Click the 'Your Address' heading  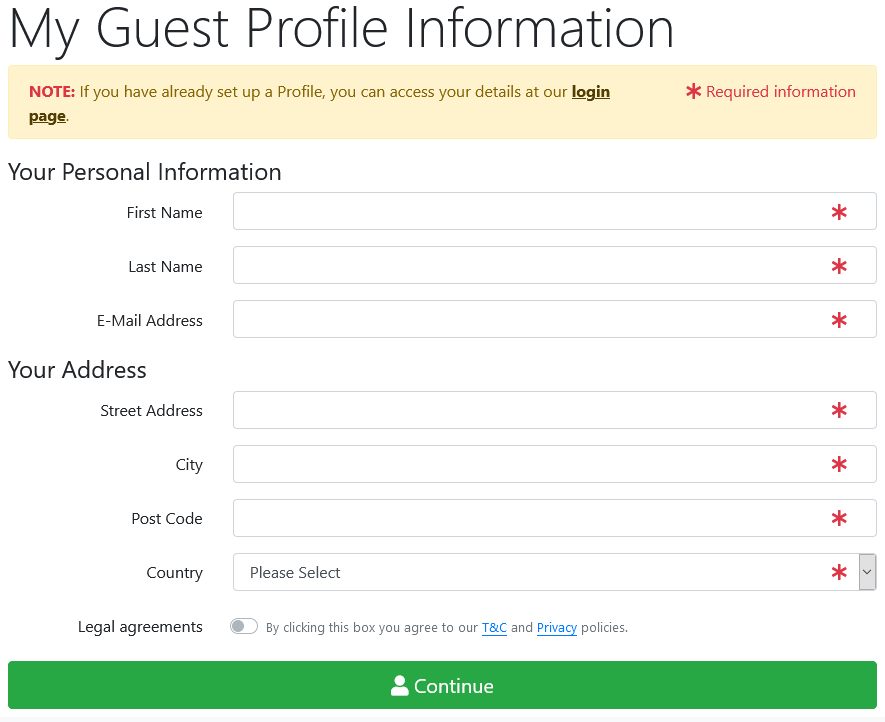pos(77,370)
